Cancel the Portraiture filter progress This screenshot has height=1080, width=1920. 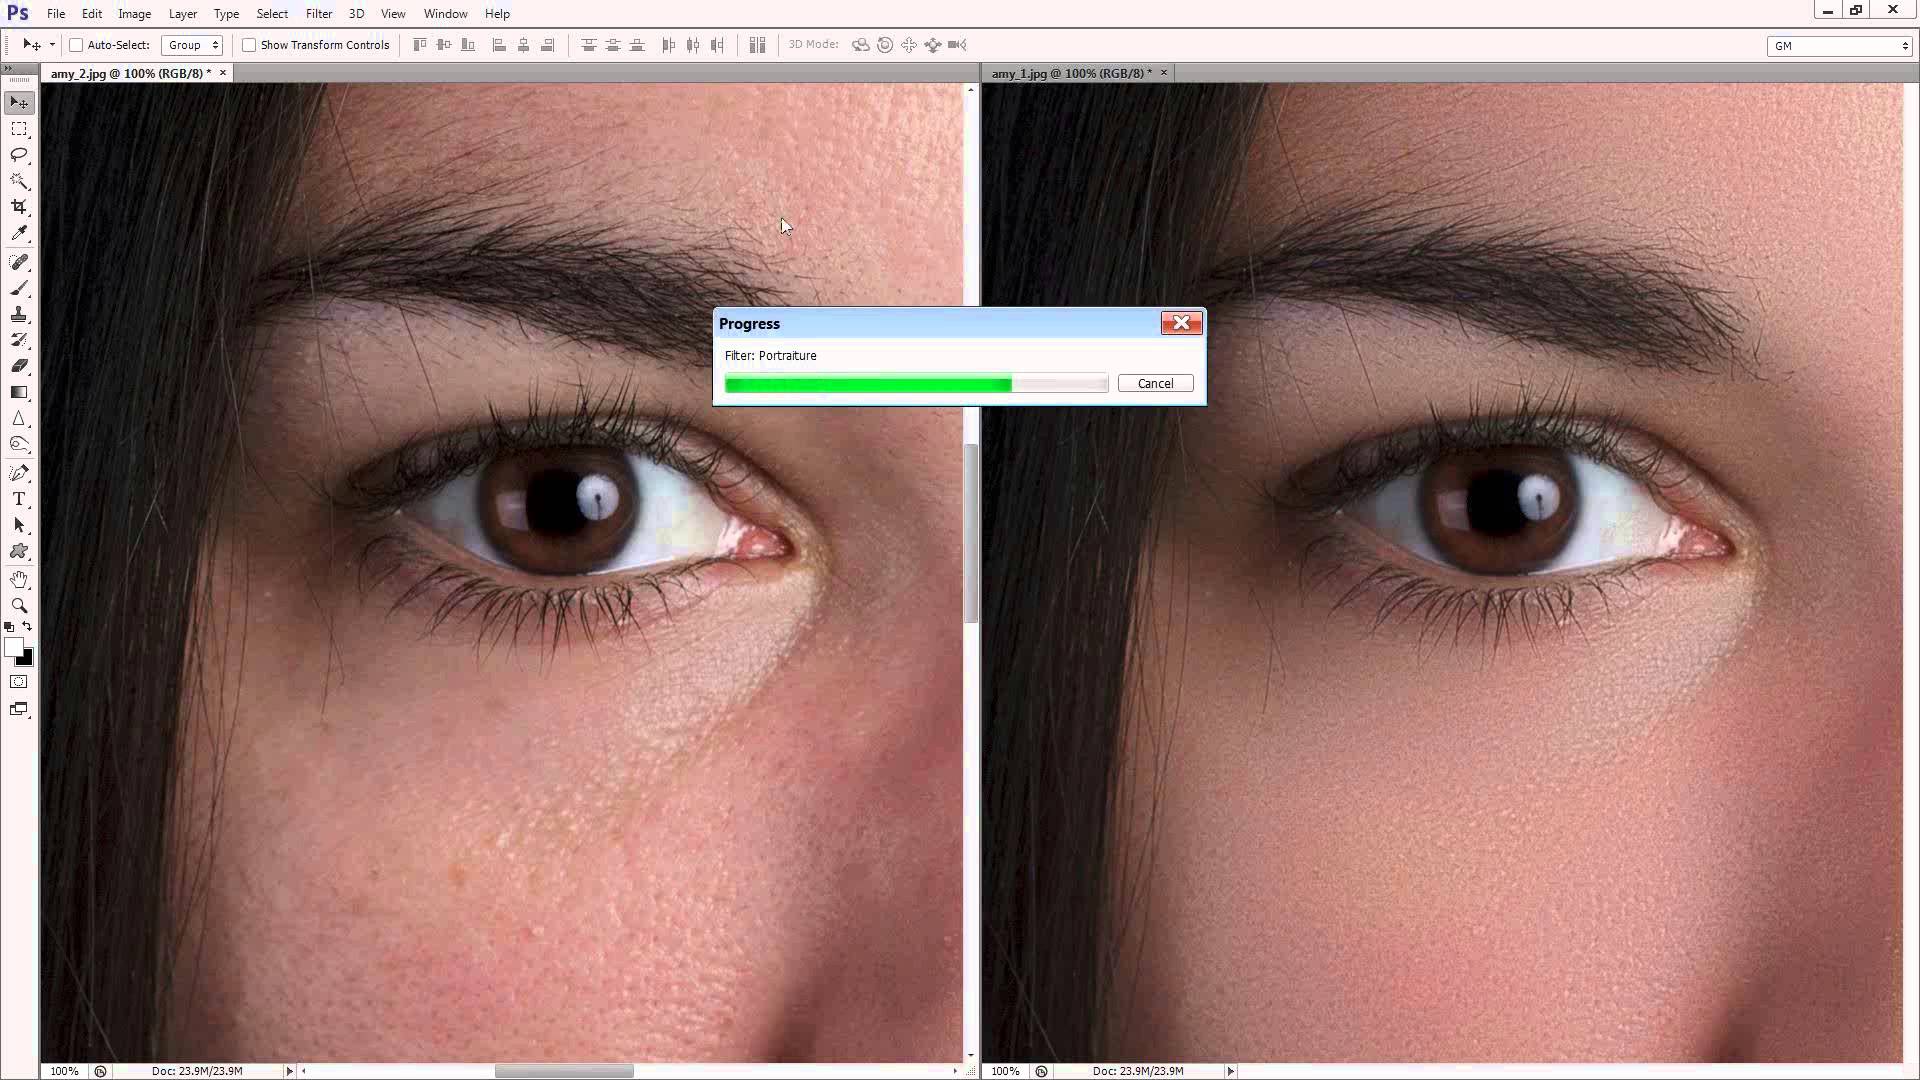[1155, 384]
